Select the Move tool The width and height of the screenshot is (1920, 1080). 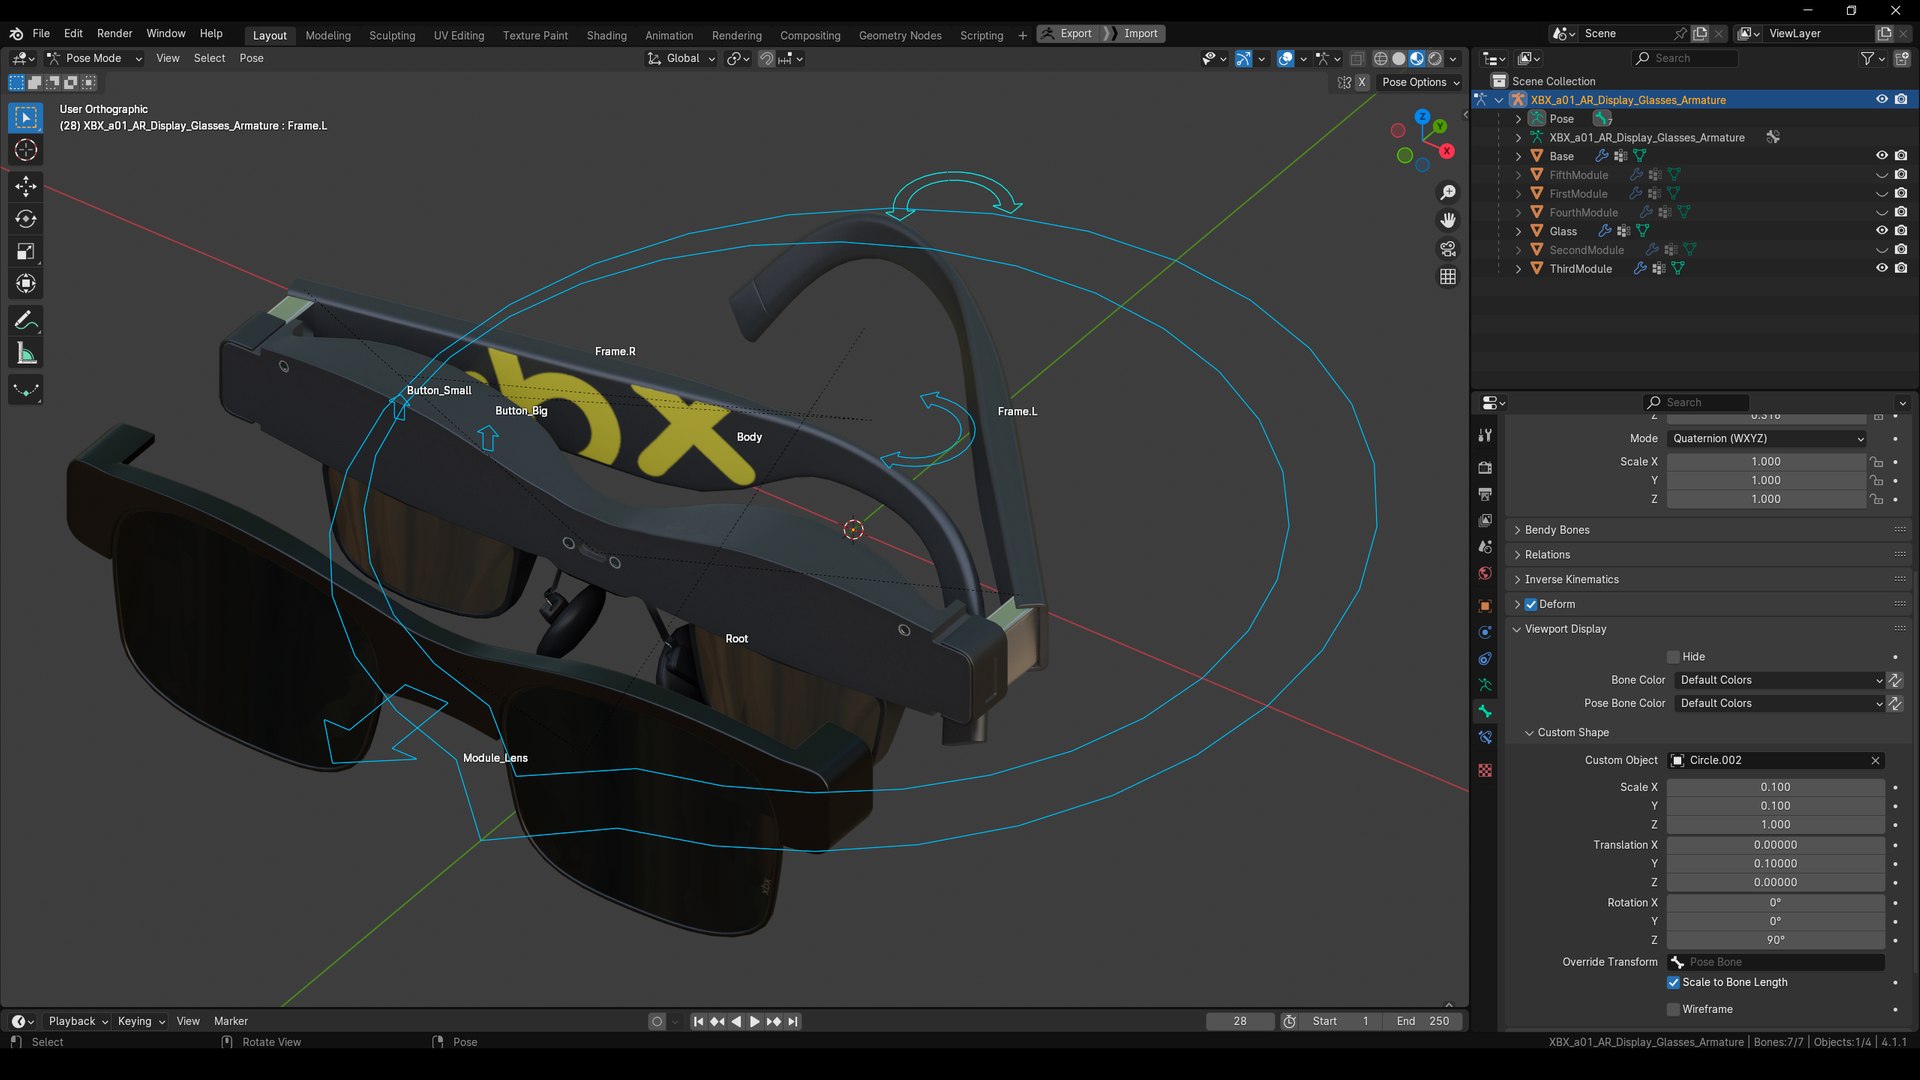tap(26, 186)
